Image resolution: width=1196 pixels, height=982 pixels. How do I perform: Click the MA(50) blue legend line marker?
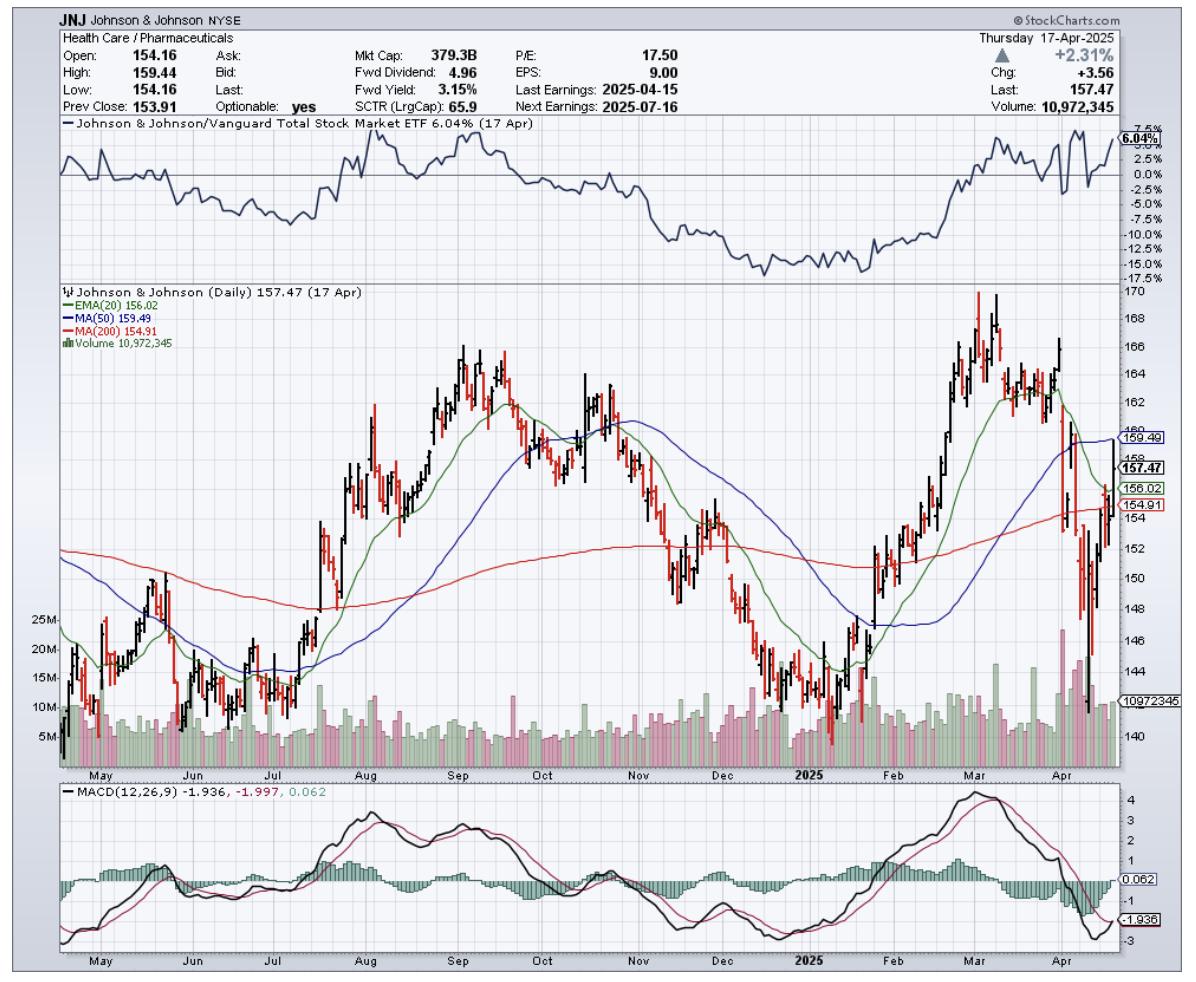click(x=66, y=318)
